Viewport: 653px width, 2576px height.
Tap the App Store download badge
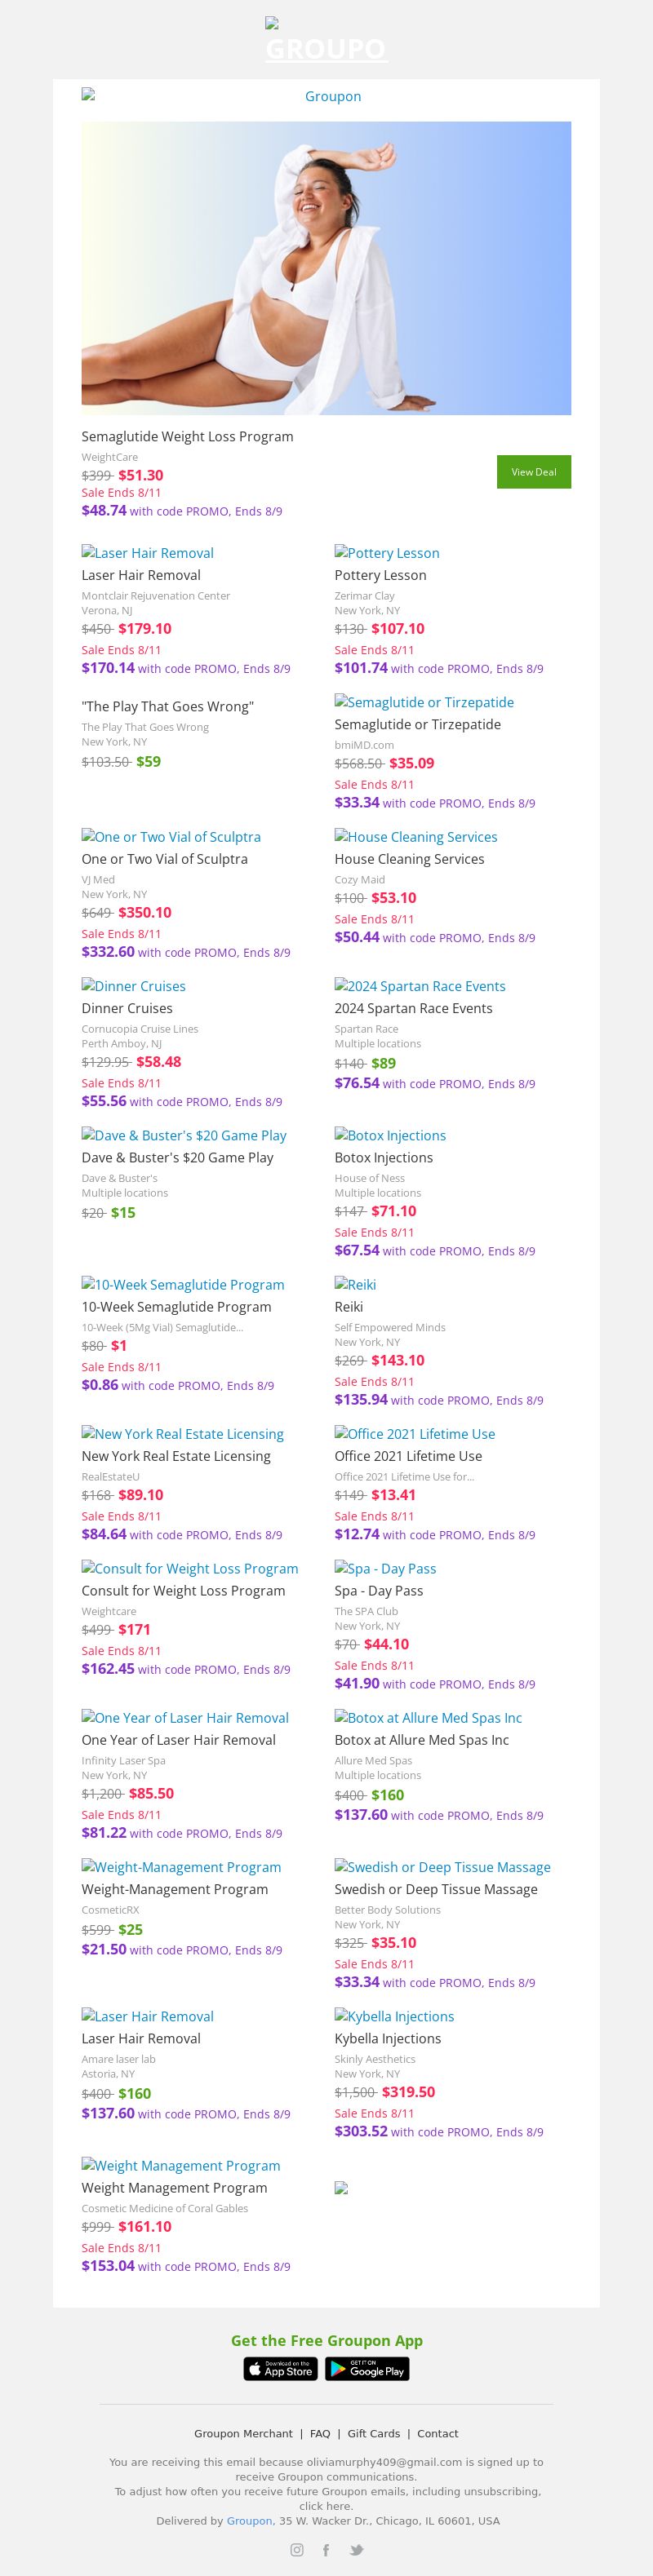pos(281,2369)
